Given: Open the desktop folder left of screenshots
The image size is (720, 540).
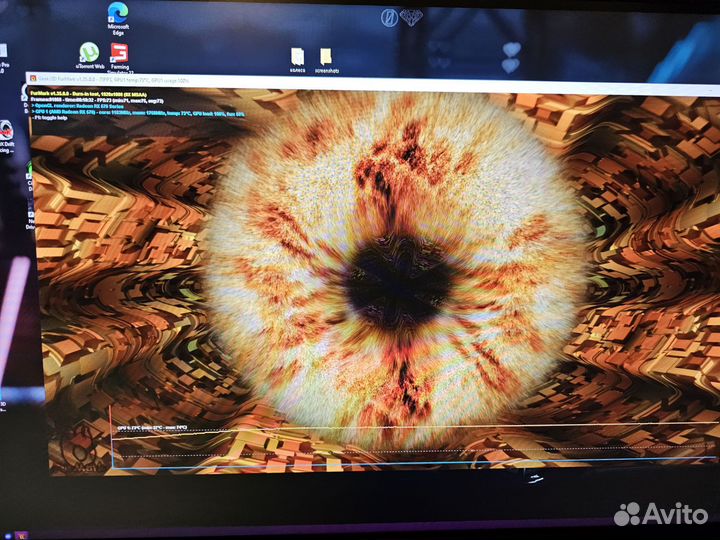Looking at the screenshot, I should (298, 61).
